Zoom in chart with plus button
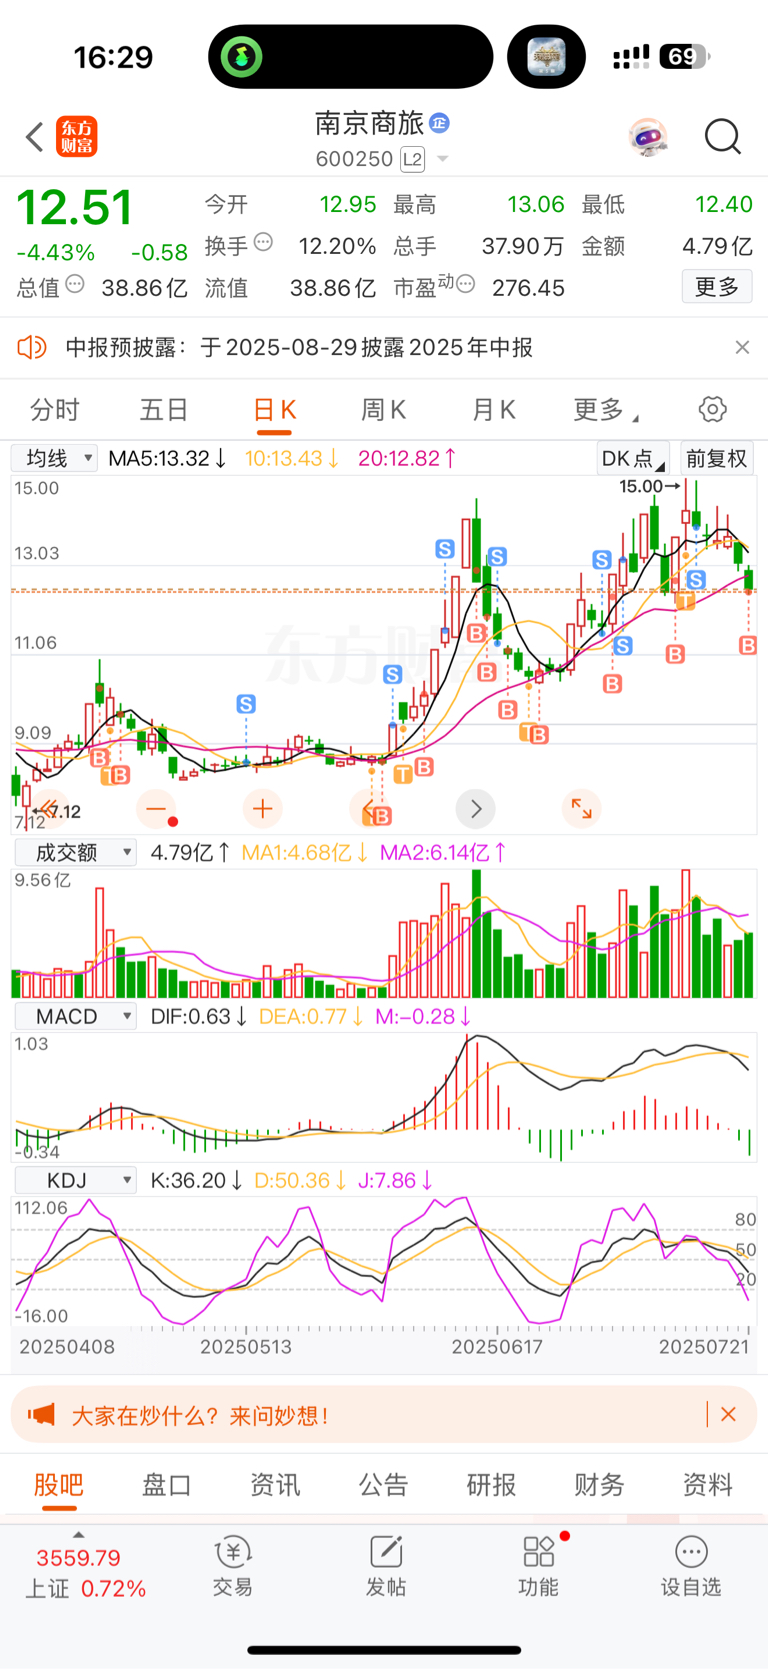 (263, 808)
